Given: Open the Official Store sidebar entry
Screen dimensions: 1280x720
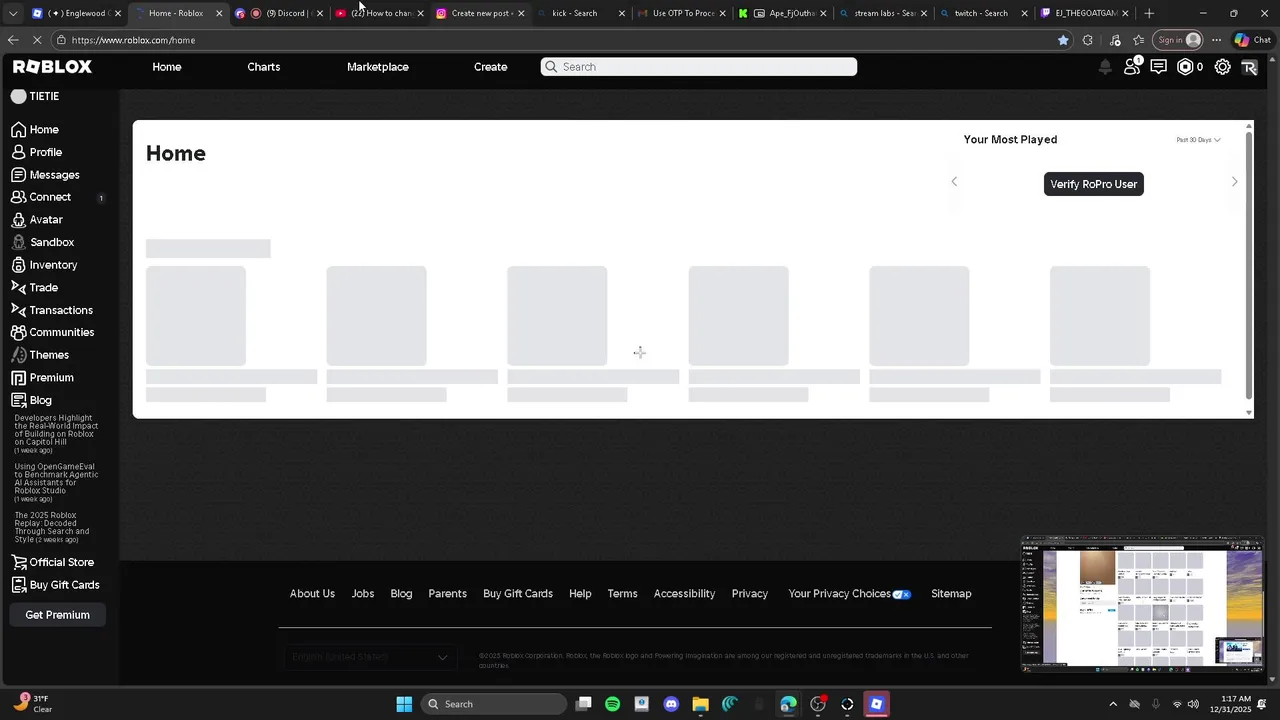Looking at the screenshot, I should point(53,562).
